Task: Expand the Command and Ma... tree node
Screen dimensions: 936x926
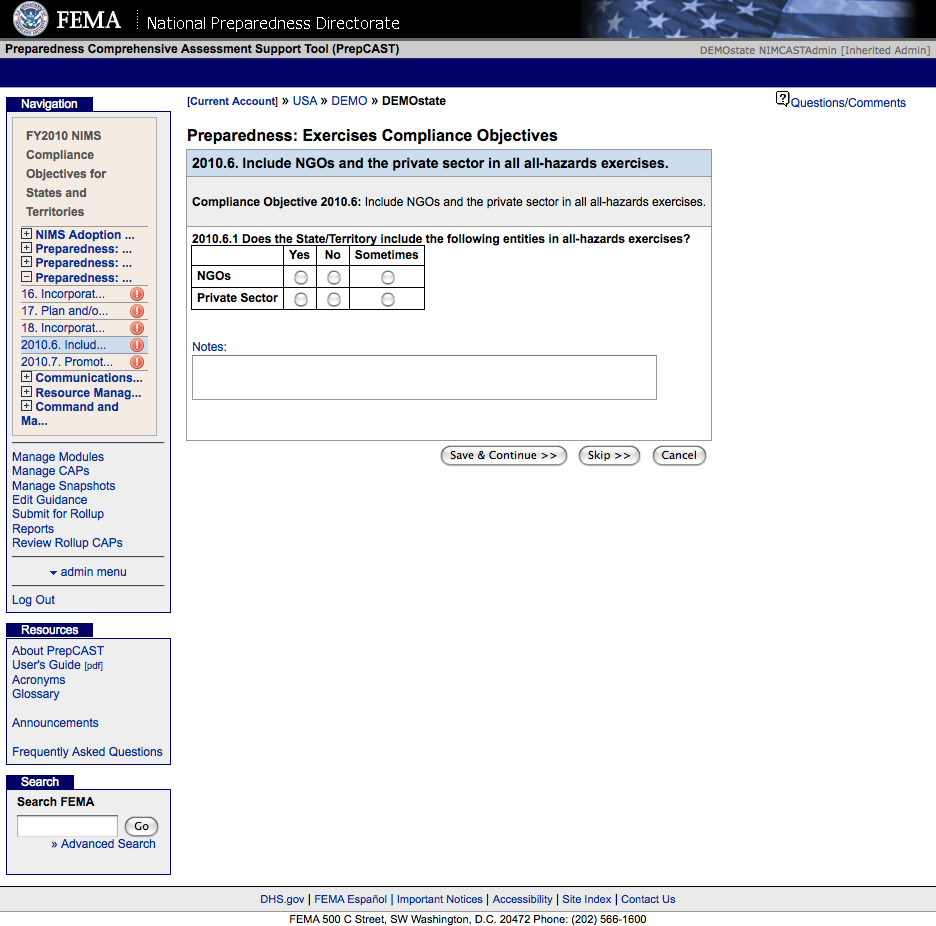Action: [x=26, y=405]
